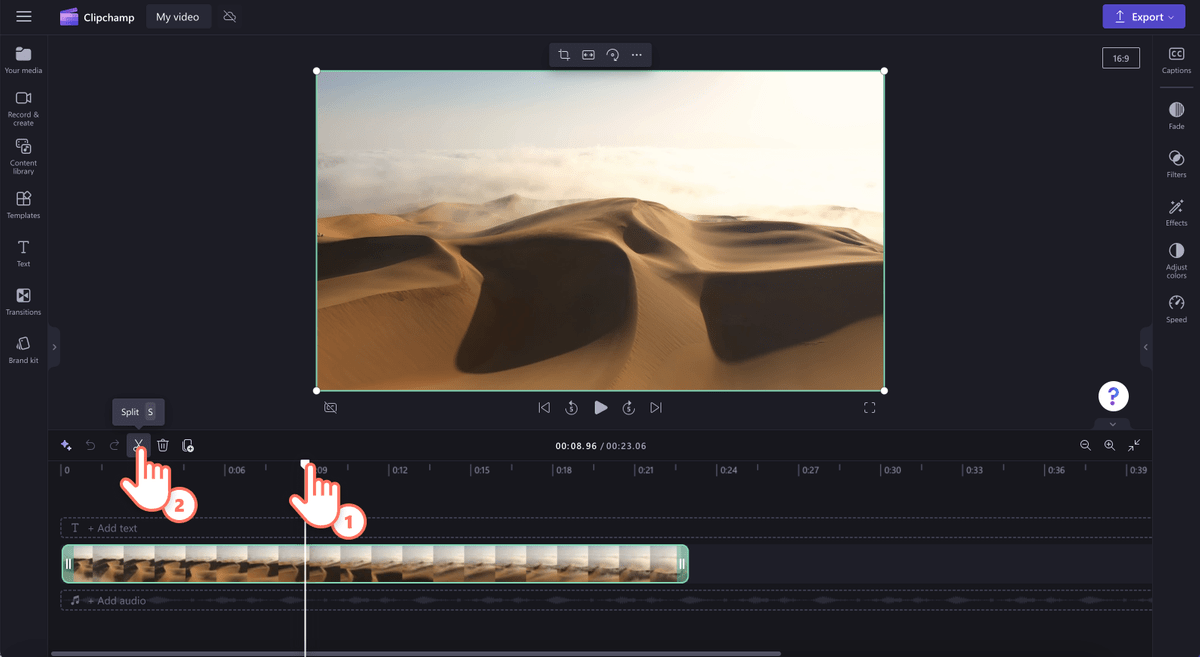Duplicate the selected clip

[x=188, y=445]
